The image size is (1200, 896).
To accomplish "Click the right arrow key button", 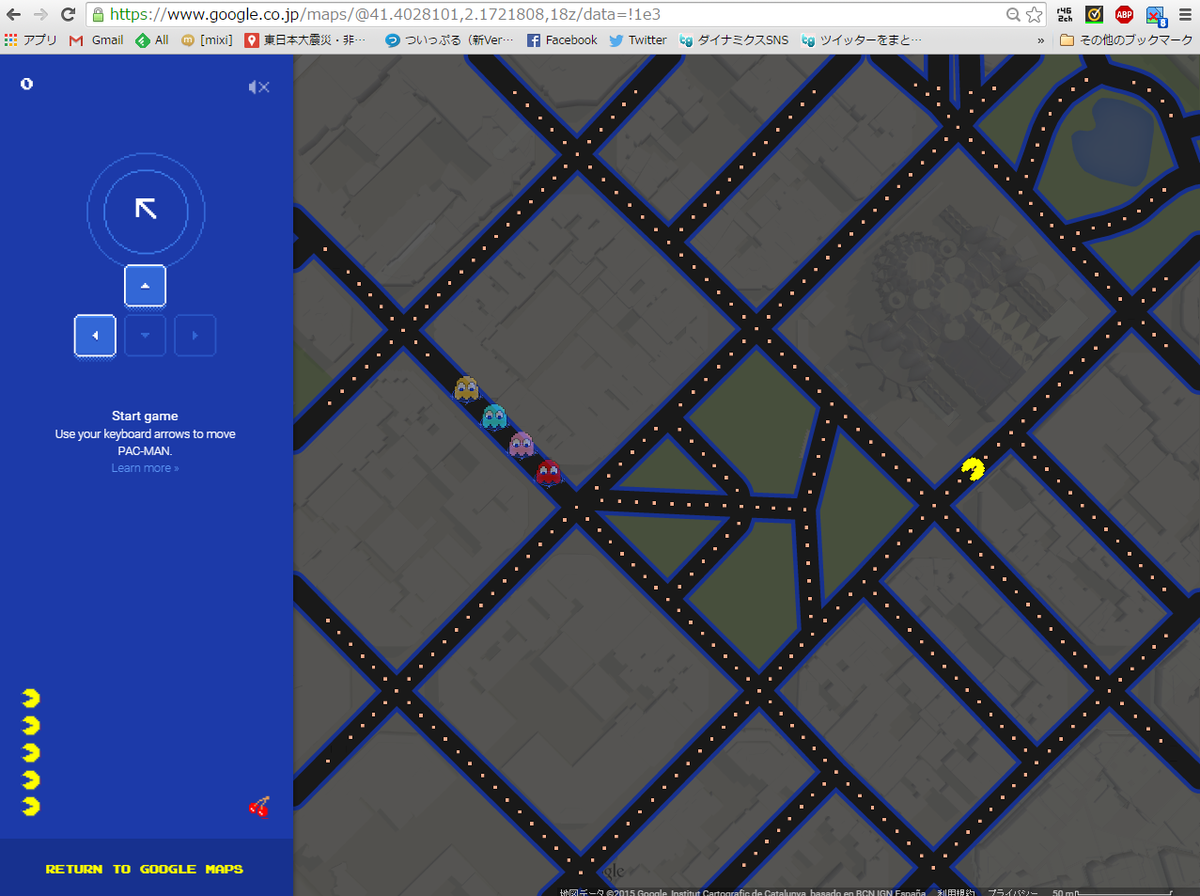I will coord(195,335).
